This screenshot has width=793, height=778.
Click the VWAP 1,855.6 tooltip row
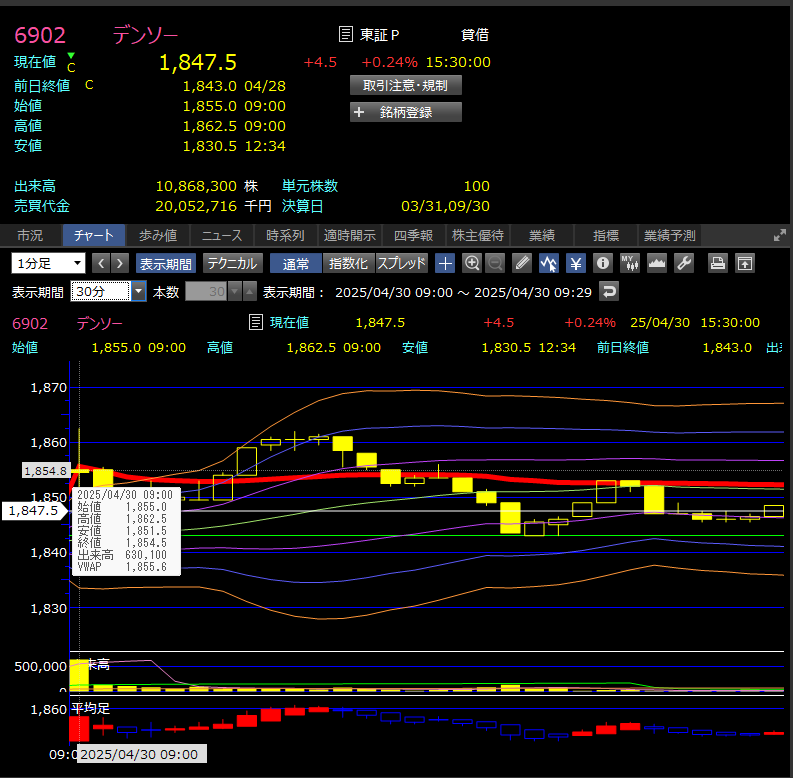(122, 567)
